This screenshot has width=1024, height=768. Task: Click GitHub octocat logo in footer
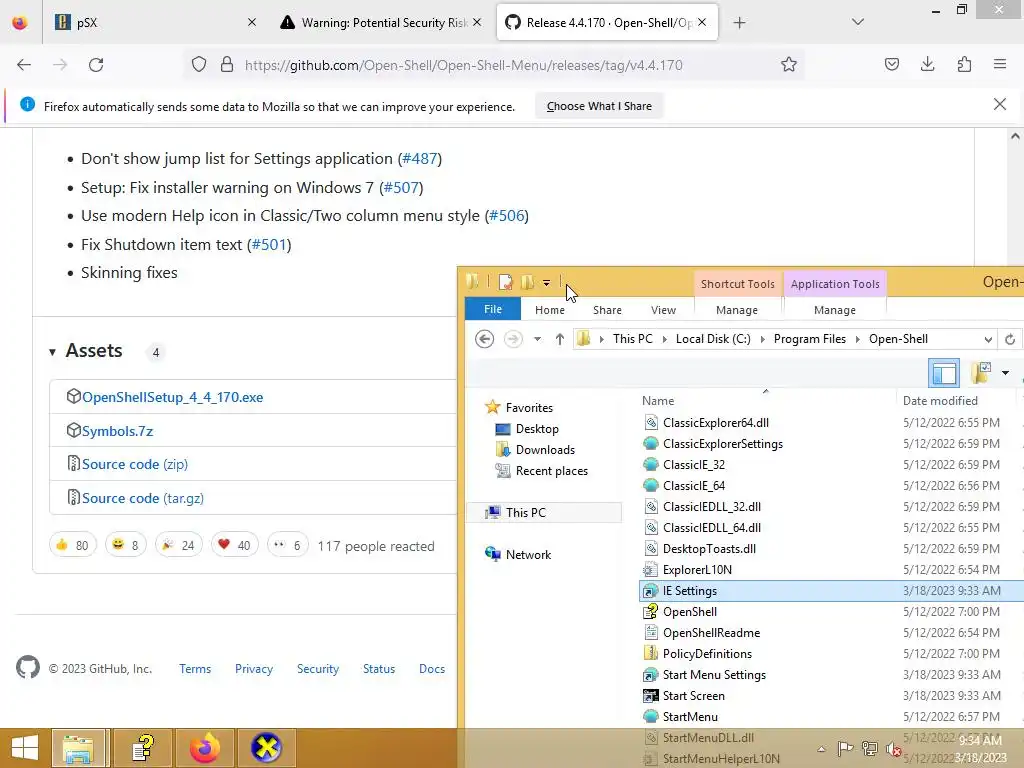27,667
